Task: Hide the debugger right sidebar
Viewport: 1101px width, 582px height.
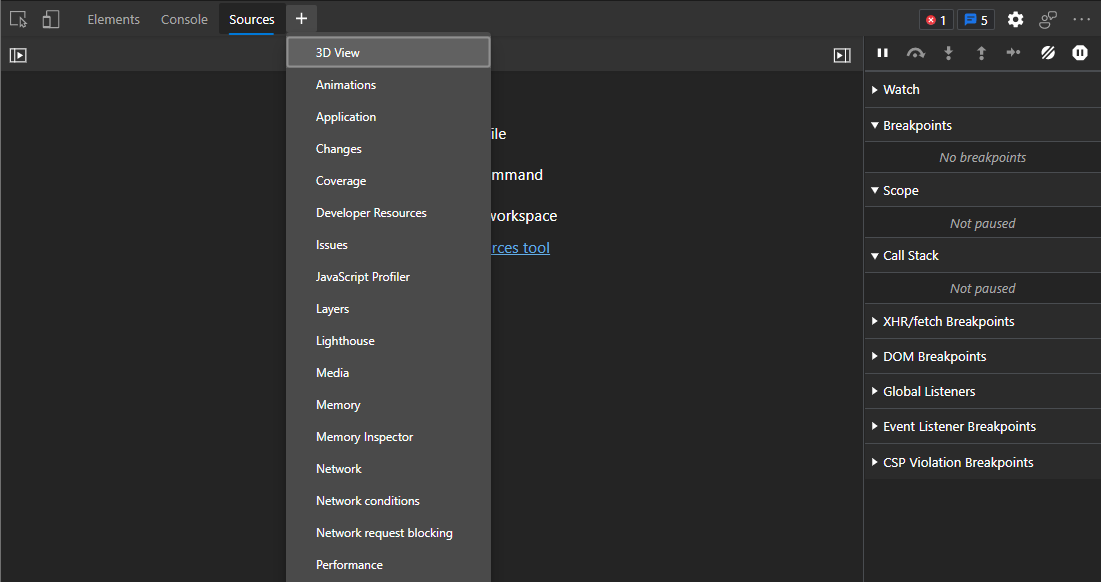Action: pyautogui.click(x=841, y=55)
